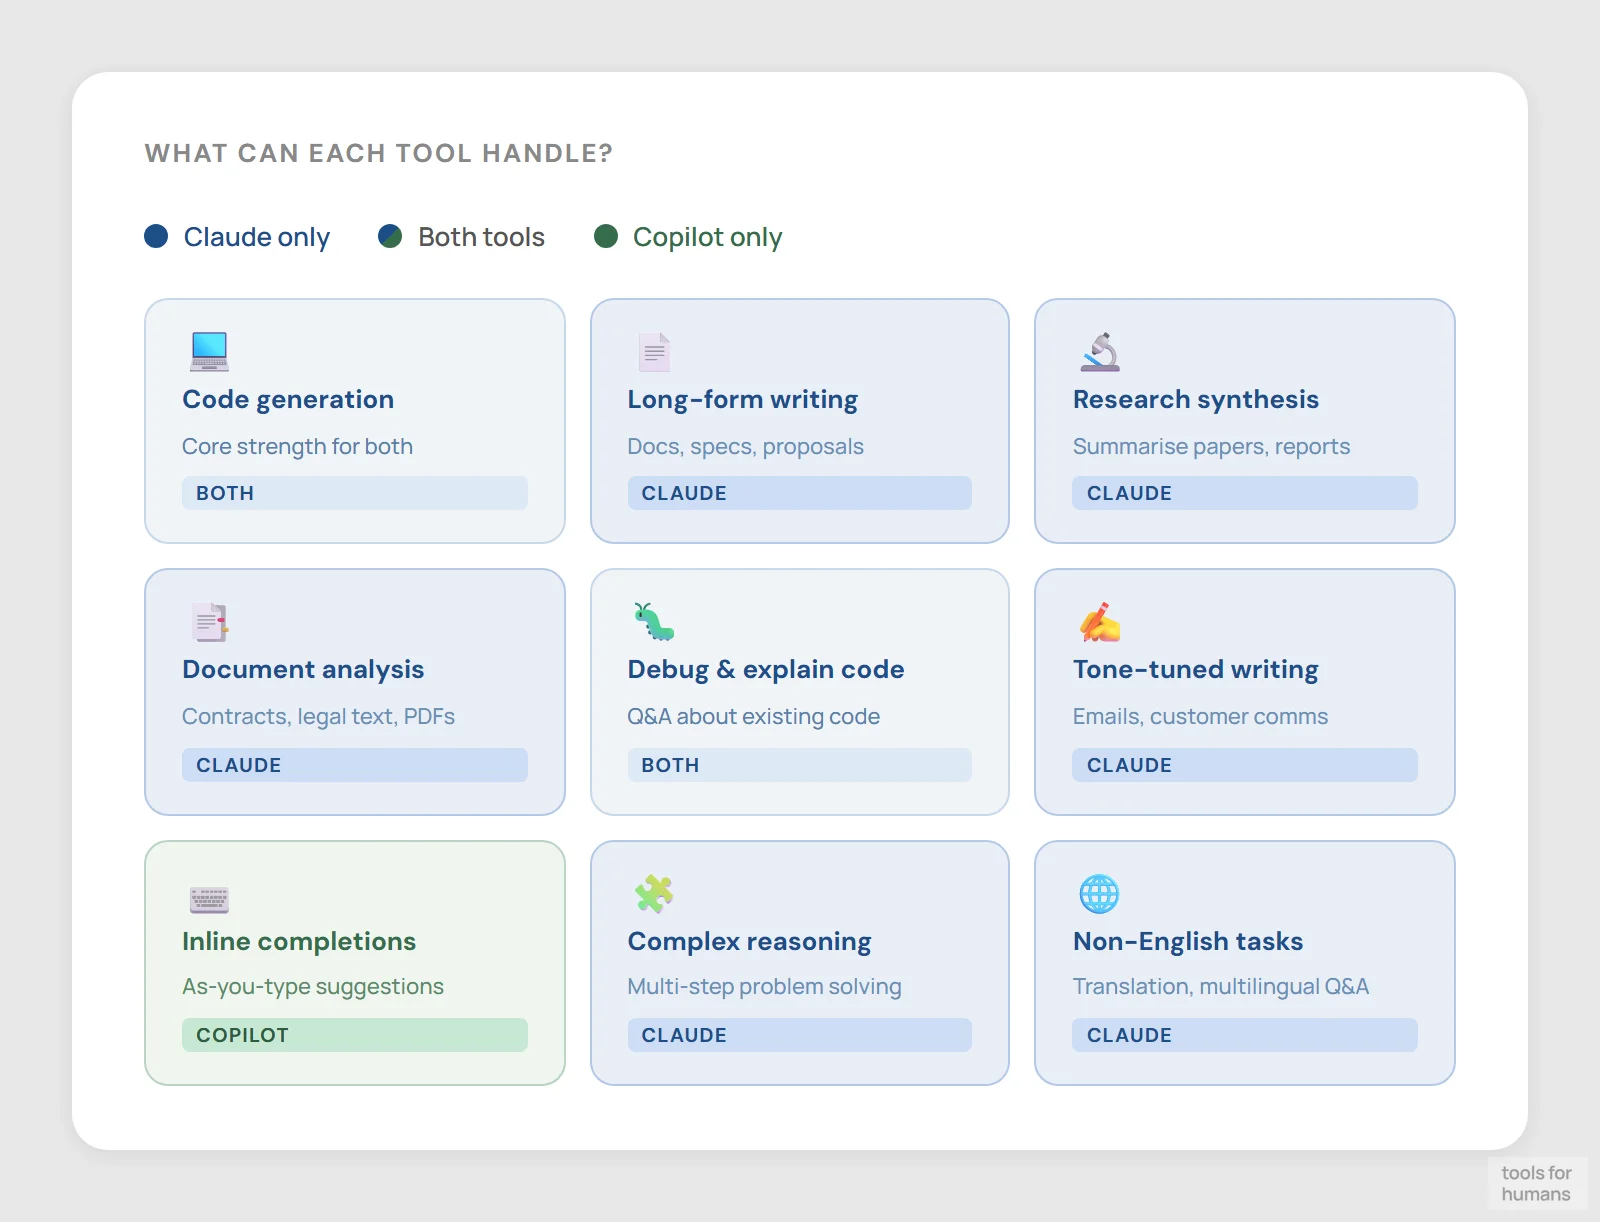Click the document icon above Long-form writing
This screenshot has width=1600, height=1222.
[x=652, y=351]
